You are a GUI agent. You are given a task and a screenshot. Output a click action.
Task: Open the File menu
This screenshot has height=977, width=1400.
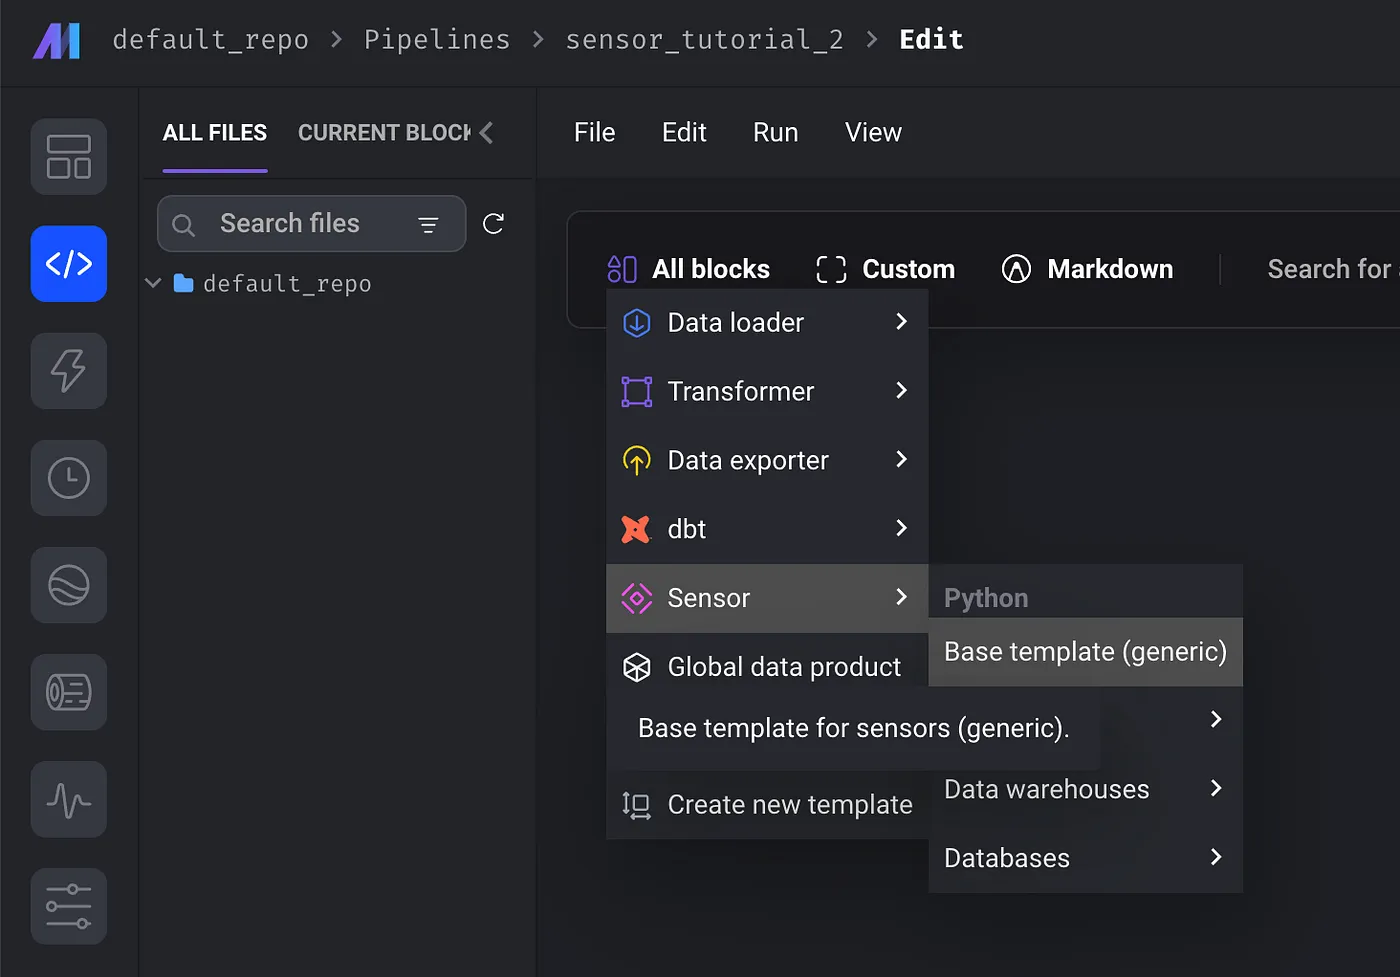click(x=594, y=132)
